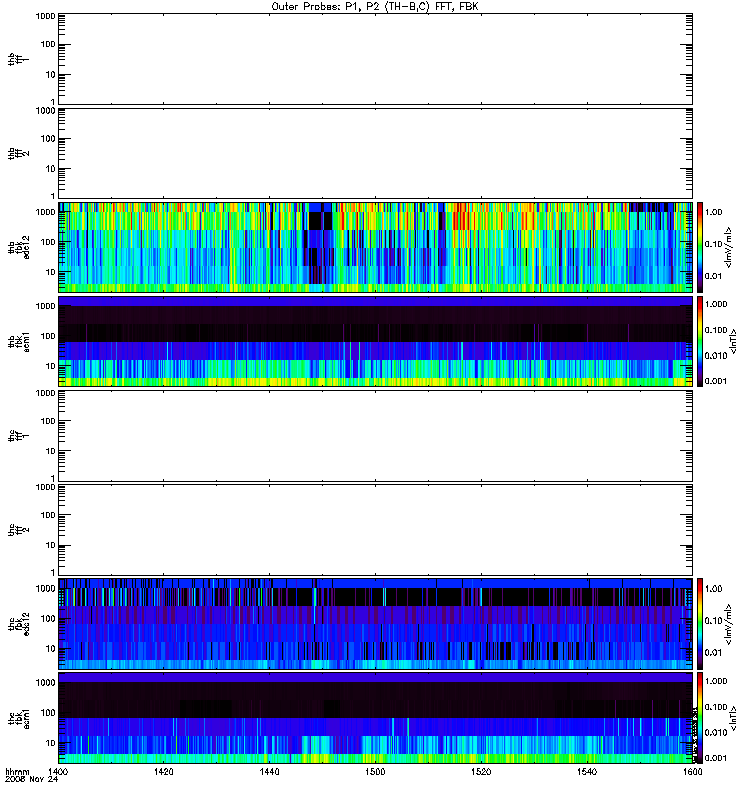Select the 1440 time-axis label

click(269, 772)
